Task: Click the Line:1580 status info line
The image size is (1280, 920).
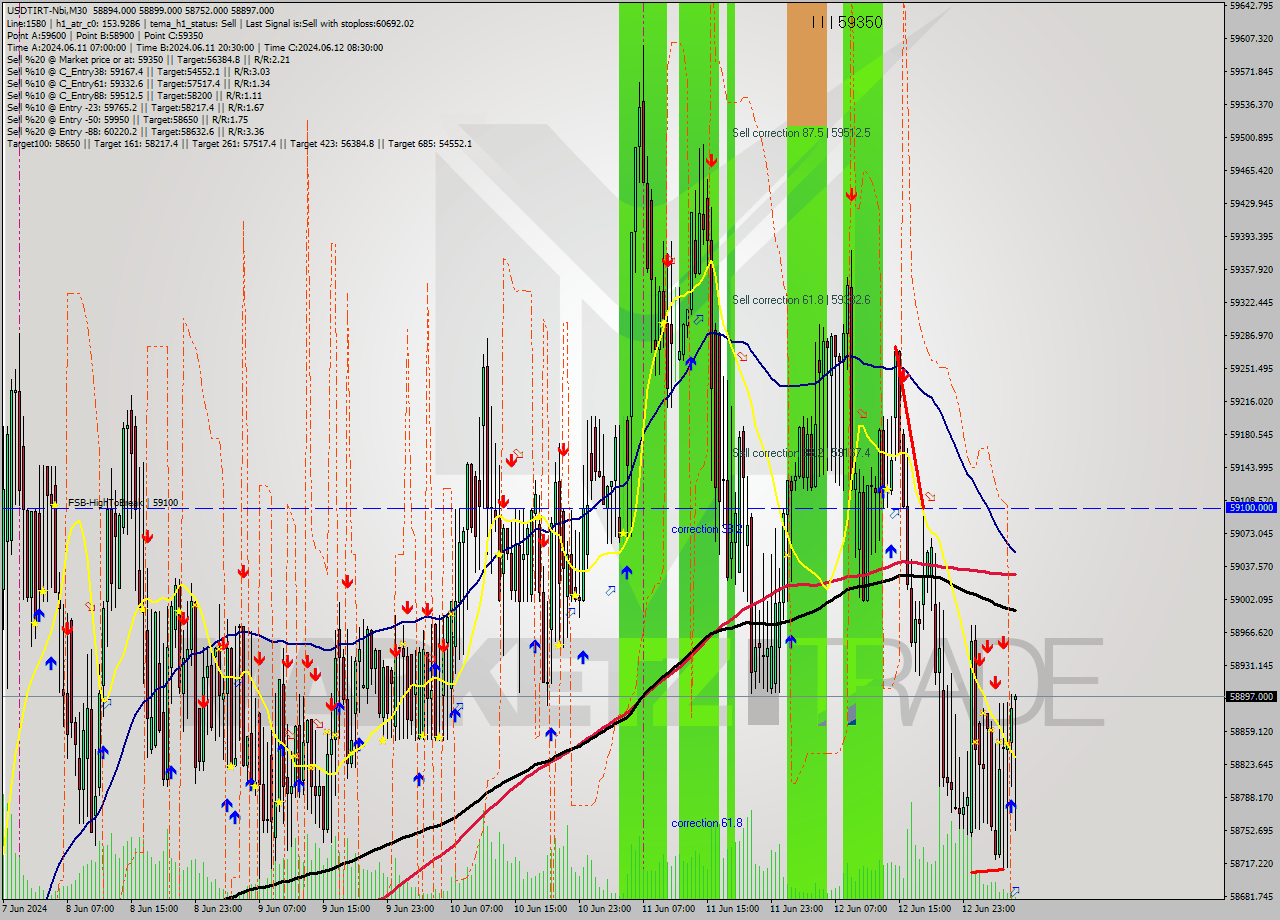Action: 210,23
